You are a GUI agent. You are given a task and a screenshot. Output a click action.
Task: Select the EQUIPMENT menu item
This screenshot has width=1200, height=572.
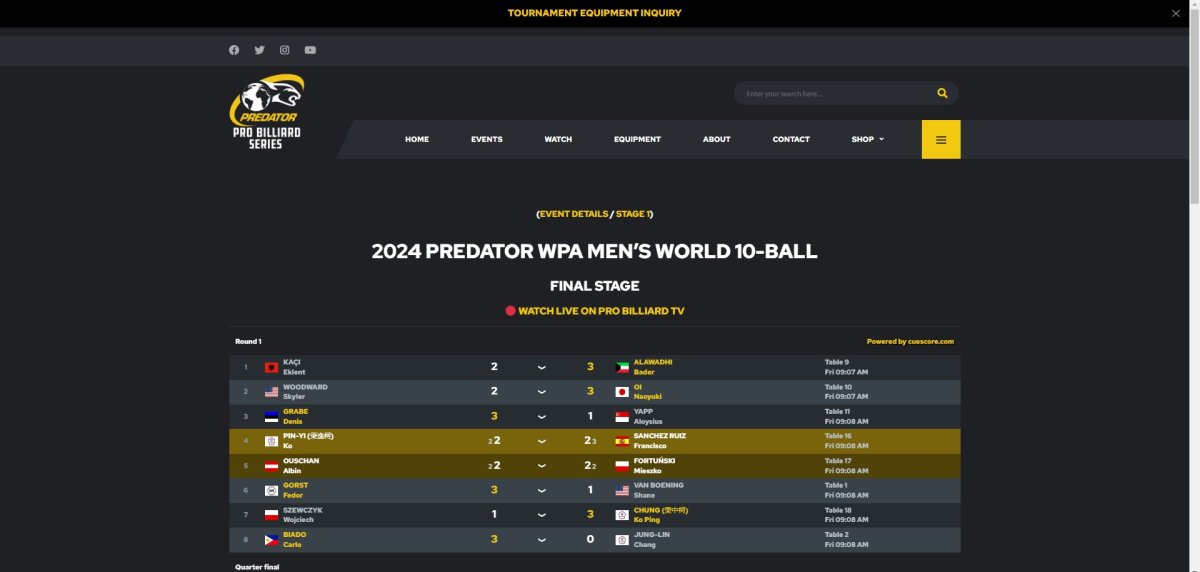click(637, 139)
